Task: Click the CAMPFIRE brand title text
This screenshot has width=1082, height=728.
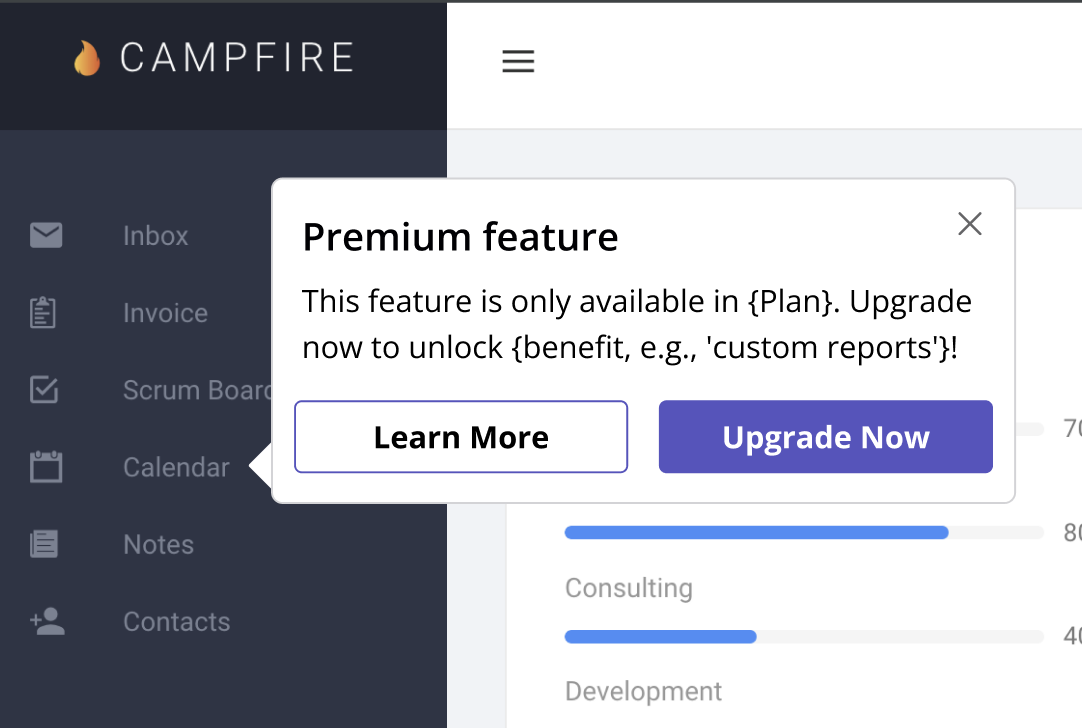Action: coord(237,58)
